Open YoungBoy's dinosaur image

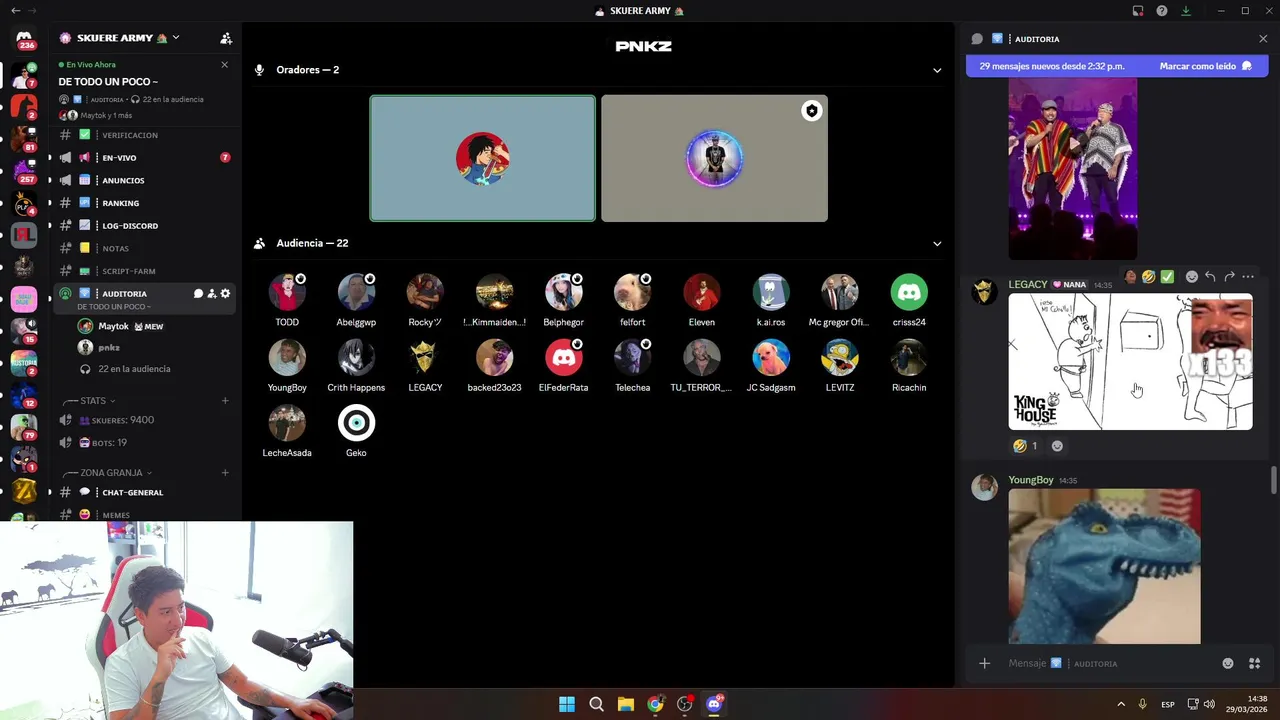pyautogui.click(x=1104, y=566)
